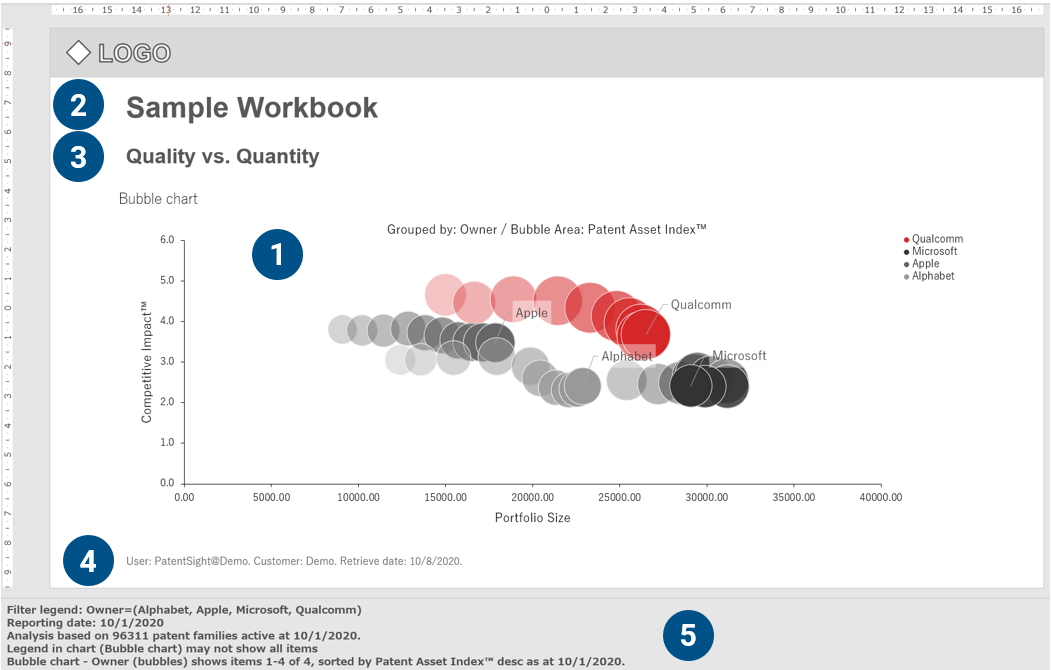Click the 'Portfolio Size' horizontal axis title
This screenshot has height=670, width=1051.
tap(533, 517)
